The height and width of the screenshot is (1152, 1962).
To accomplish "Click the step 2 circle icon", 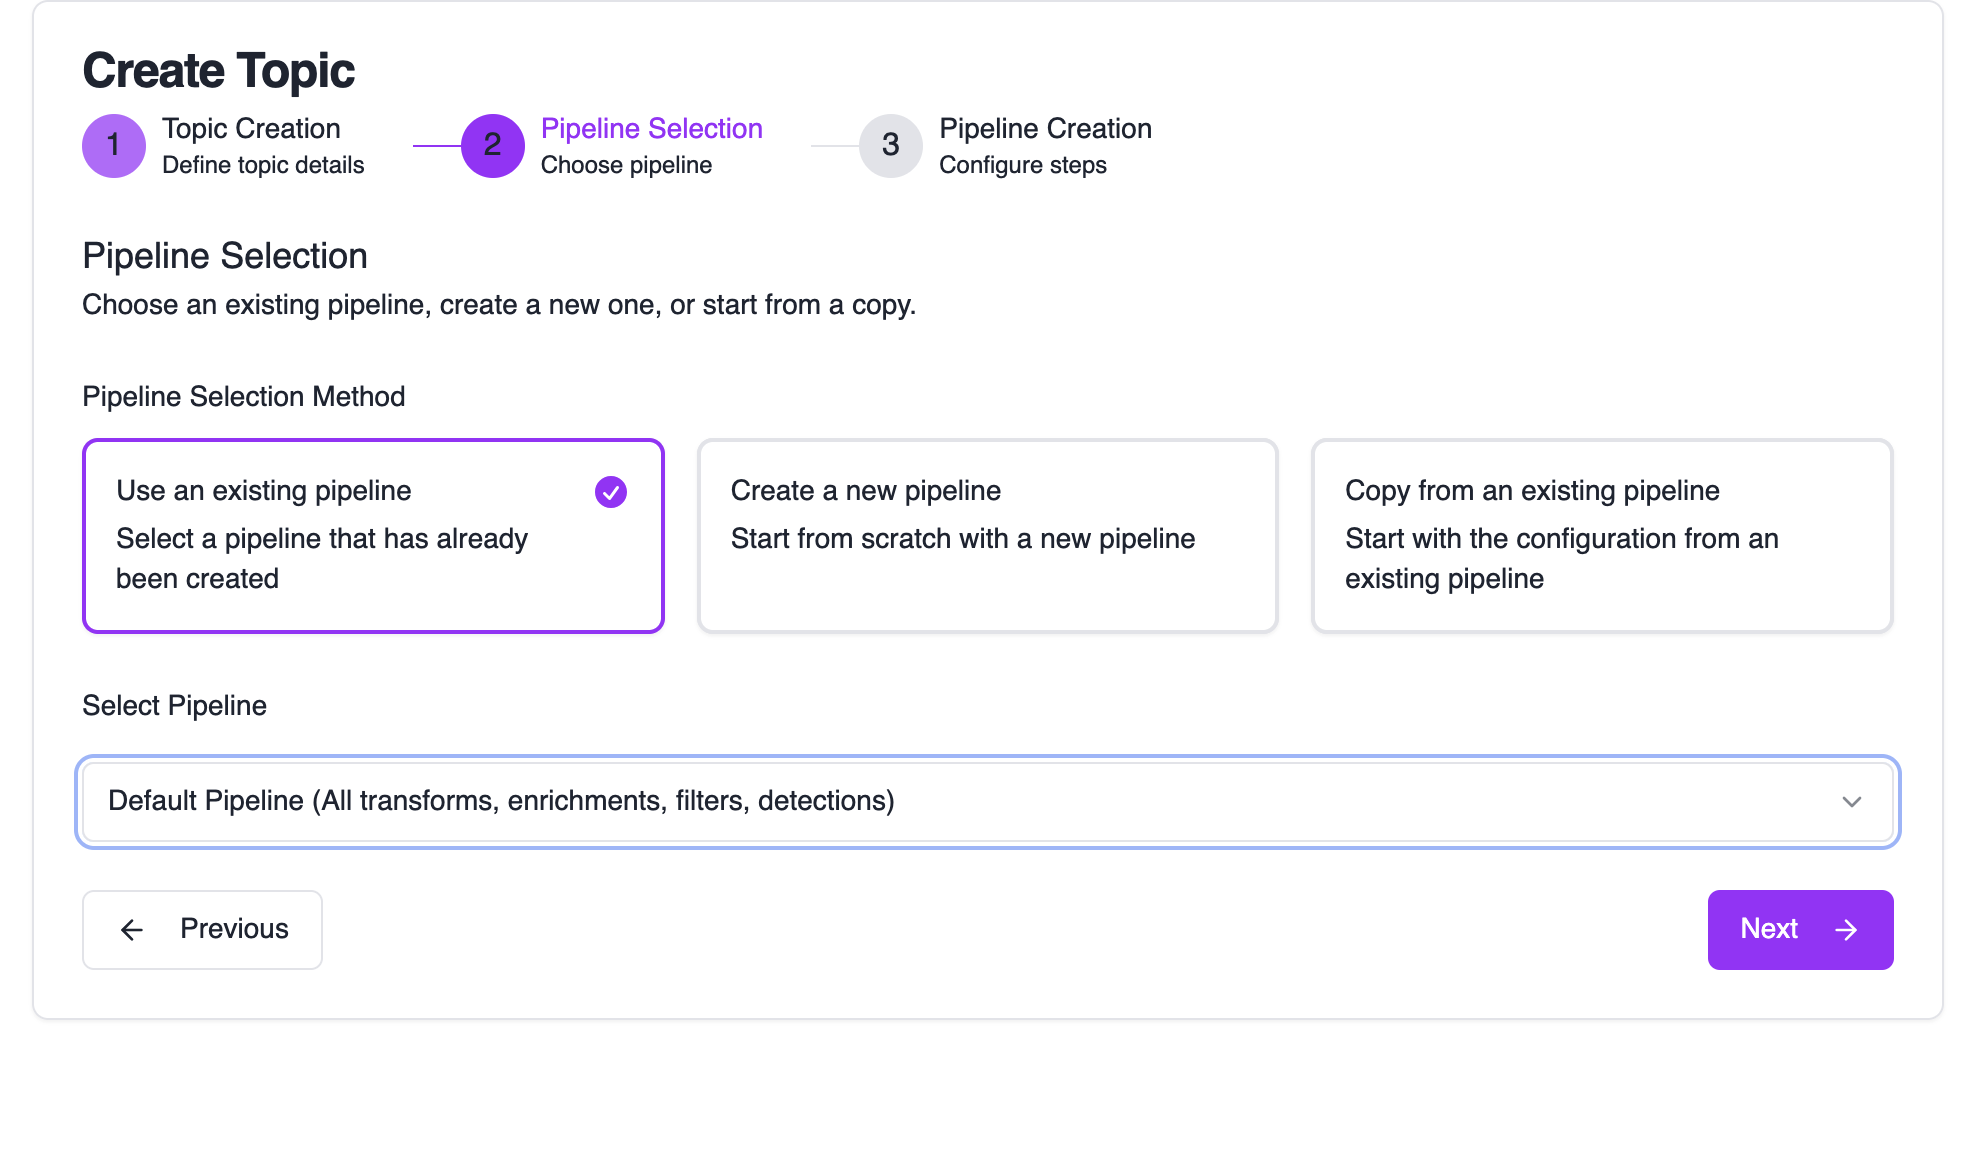I will [492, 146].
